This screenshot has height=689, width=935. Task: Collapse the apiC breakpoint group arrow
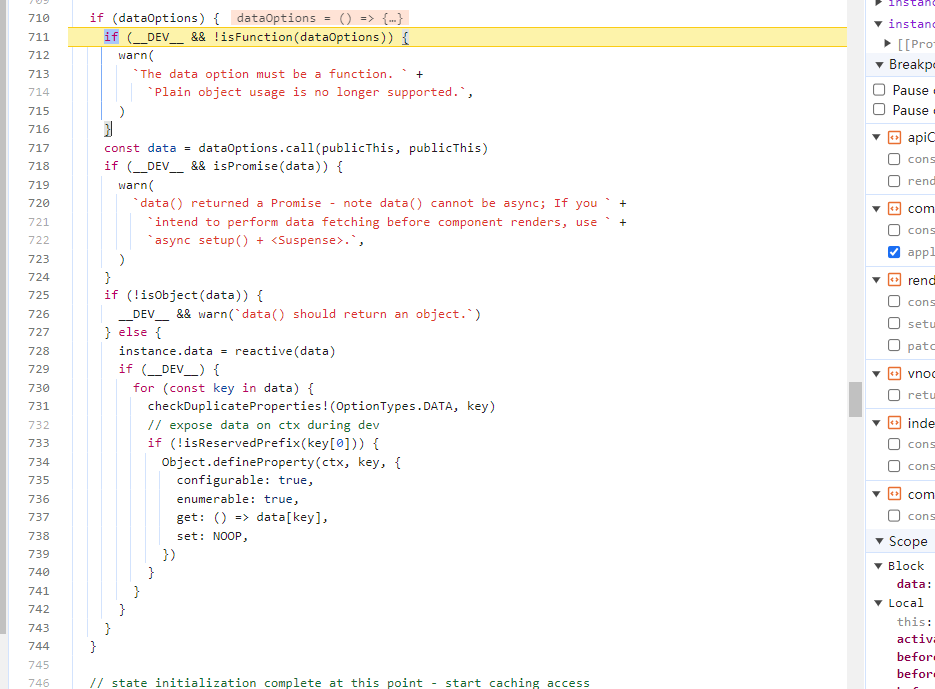[x=877, y=138]
